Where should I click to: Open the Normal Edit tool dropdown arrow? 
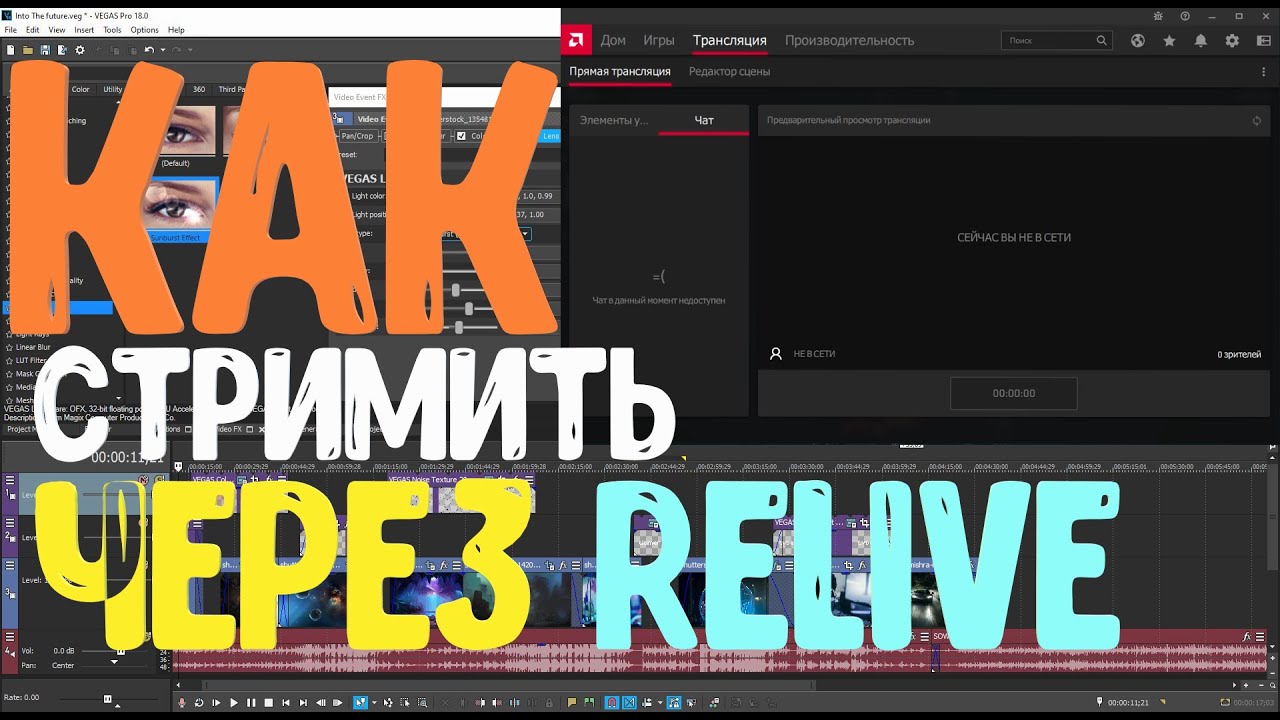tap(374, 703)
